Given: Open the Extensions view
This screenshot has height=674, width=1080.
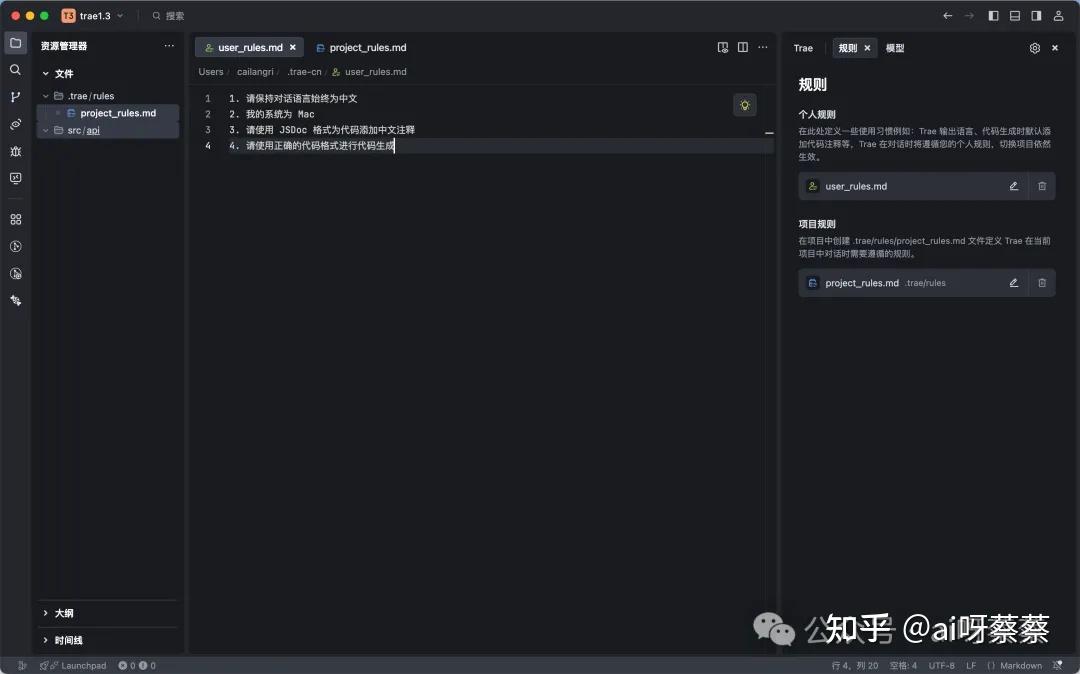Looking at the screenshot, I should (15, 219).
